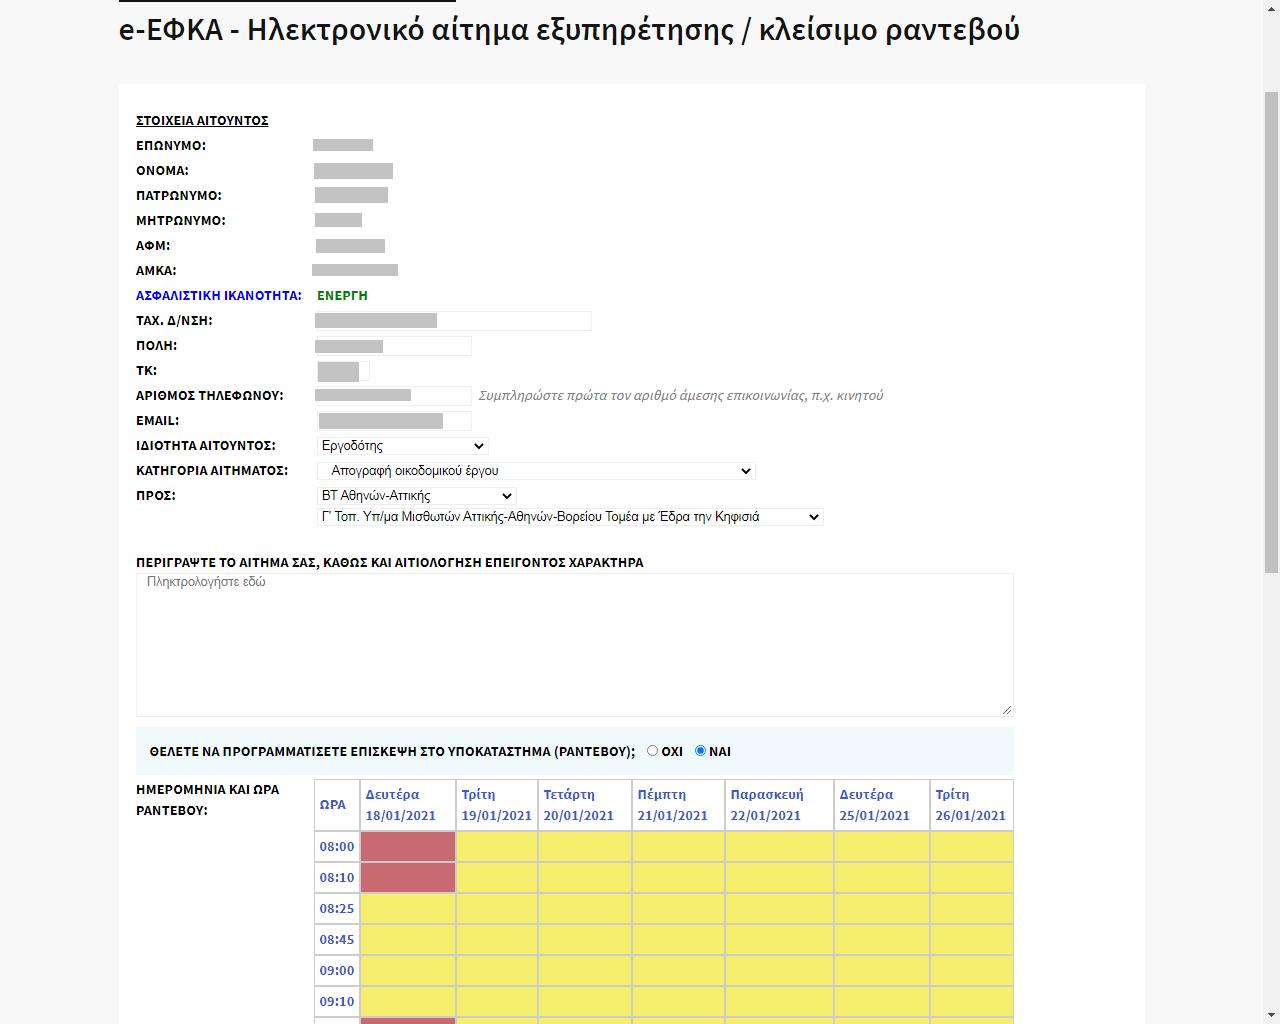This screenshot has height=1024, width=1280.
Task: Click the request description text area
Action: pos(574,644)
